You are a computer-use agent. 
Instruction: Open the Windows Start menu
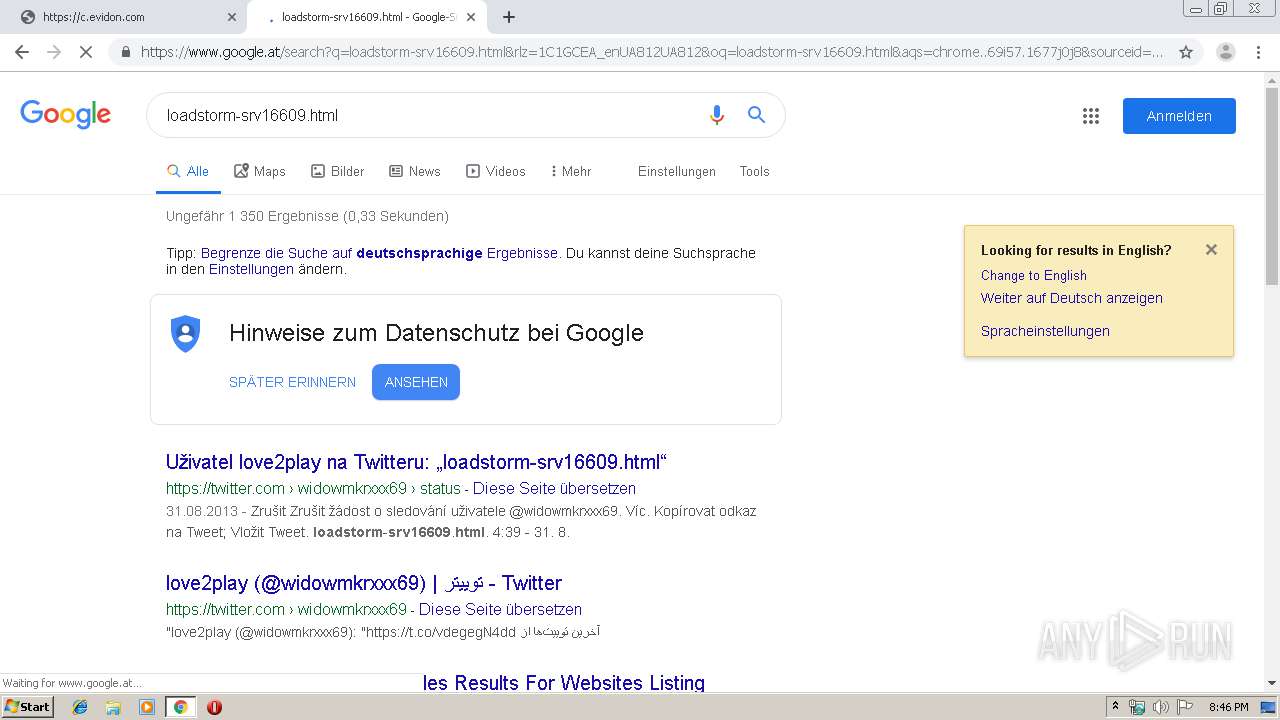click(27, 706)
